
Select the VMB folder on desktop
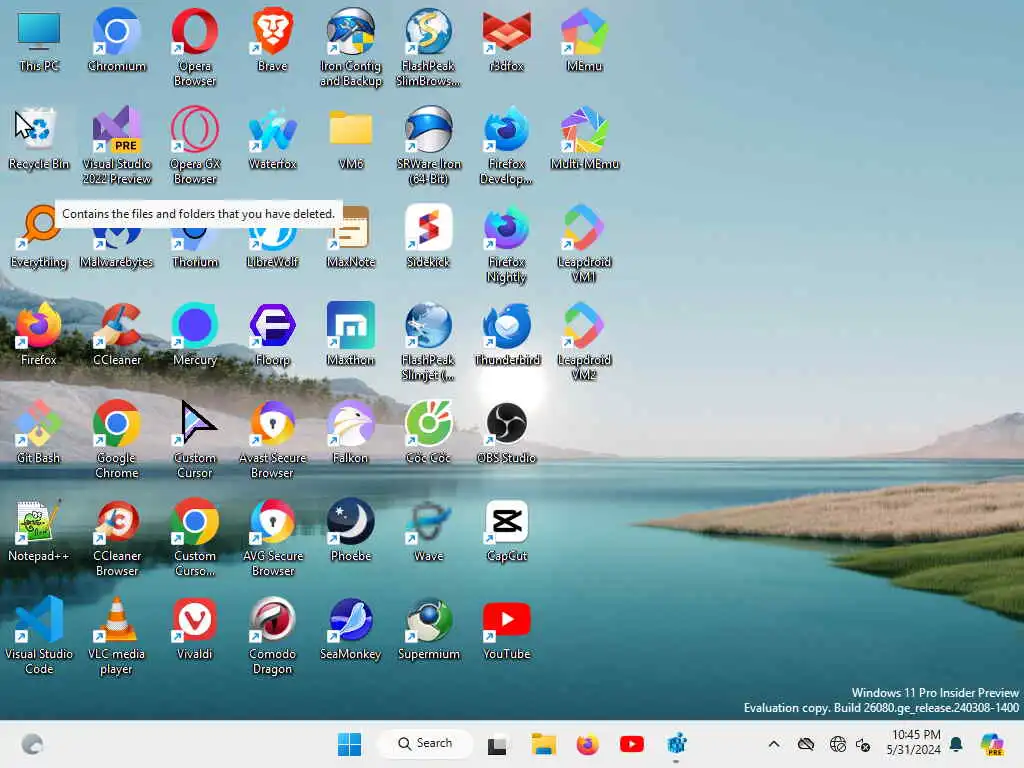pos(351,138)
